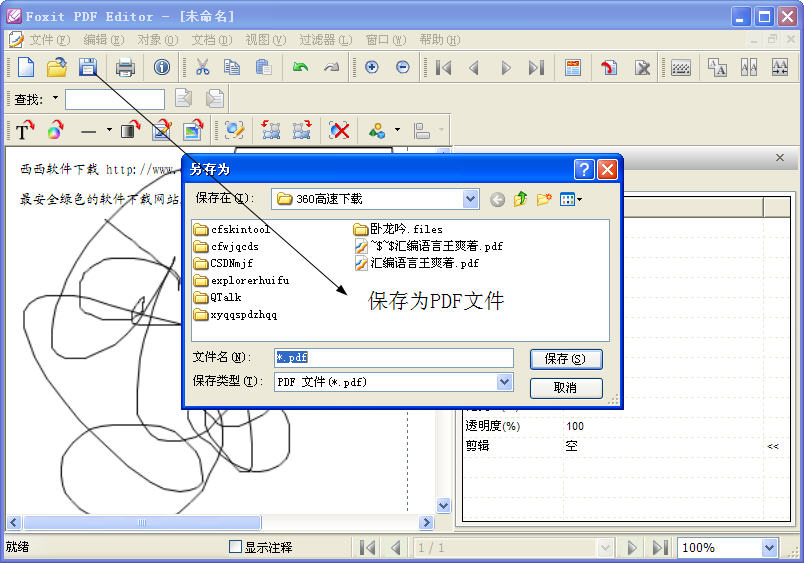This screenshot has height=563, width=804.
Task: Close the 另存为 dialog
Action: click(608, 169)
